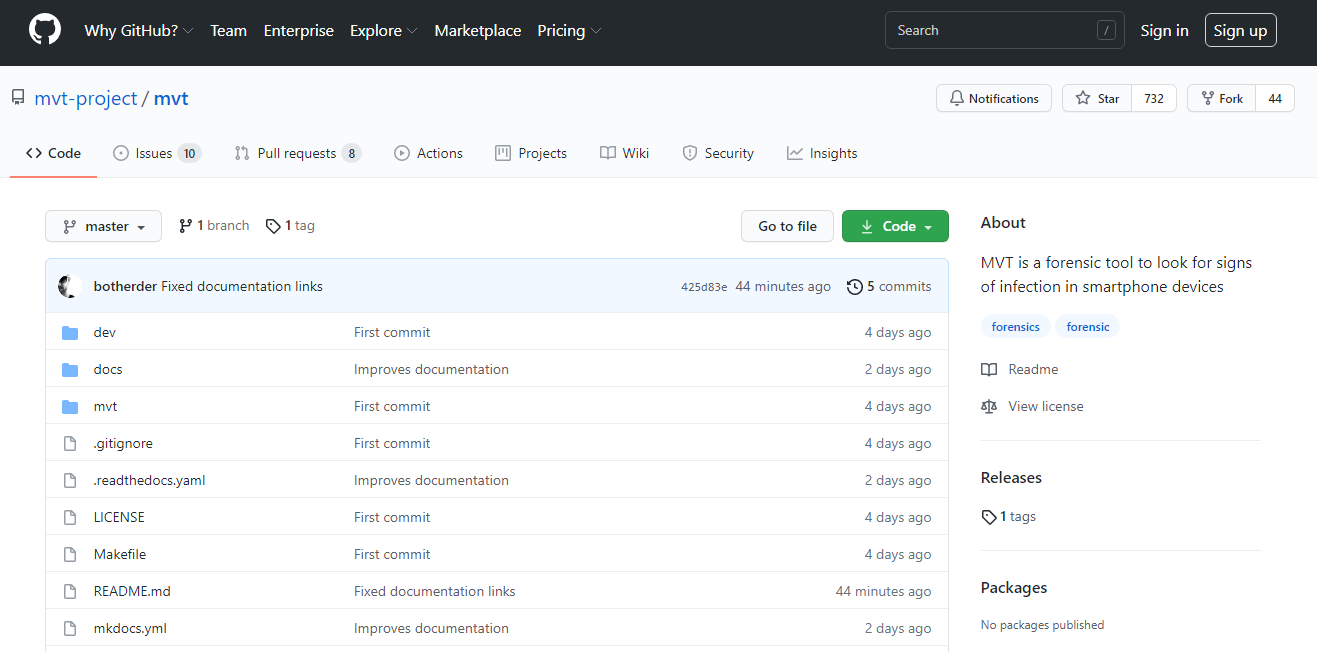Image resolution: width=1317 pixels, height=652 pixels.
Task: Click the branch icon next to 1 branch
Action: pyautogui.click(x=186, y=226)
